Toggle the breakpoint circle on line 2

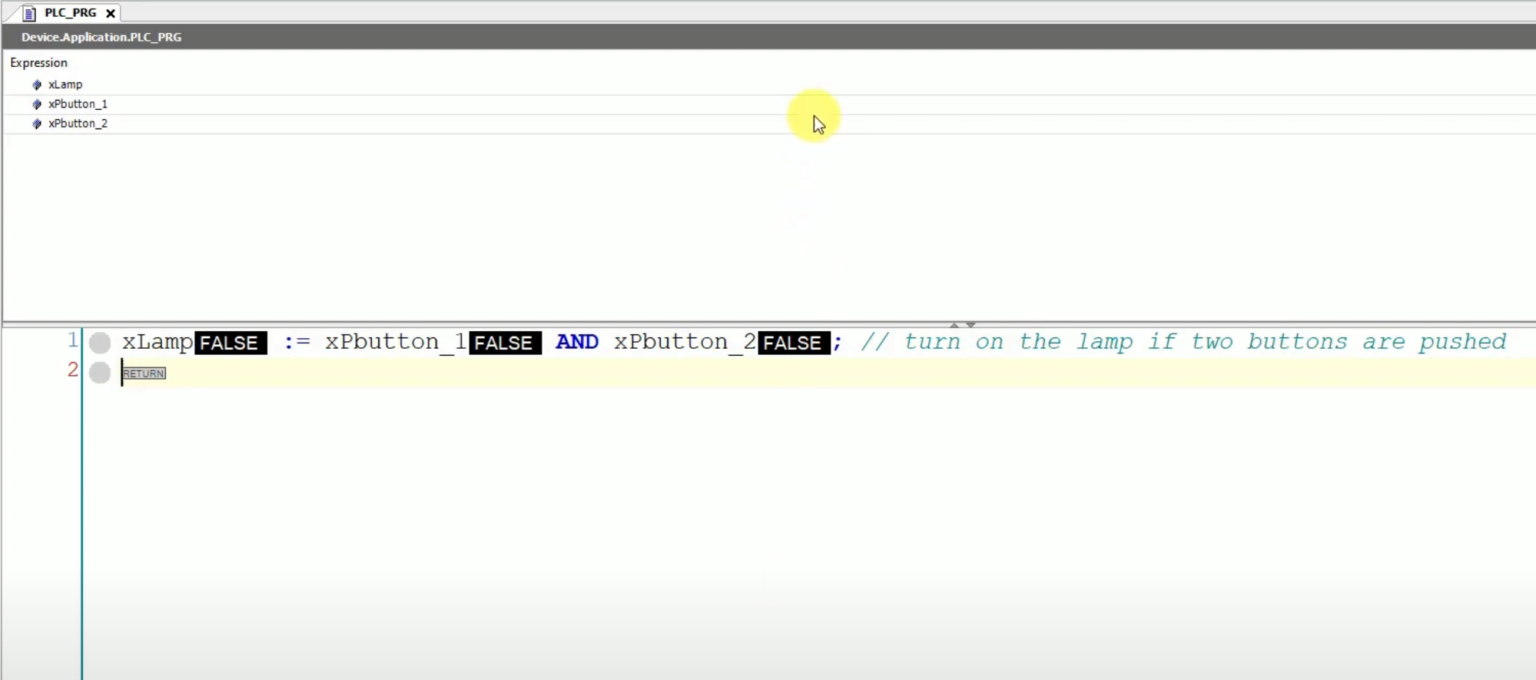point(100,373)
